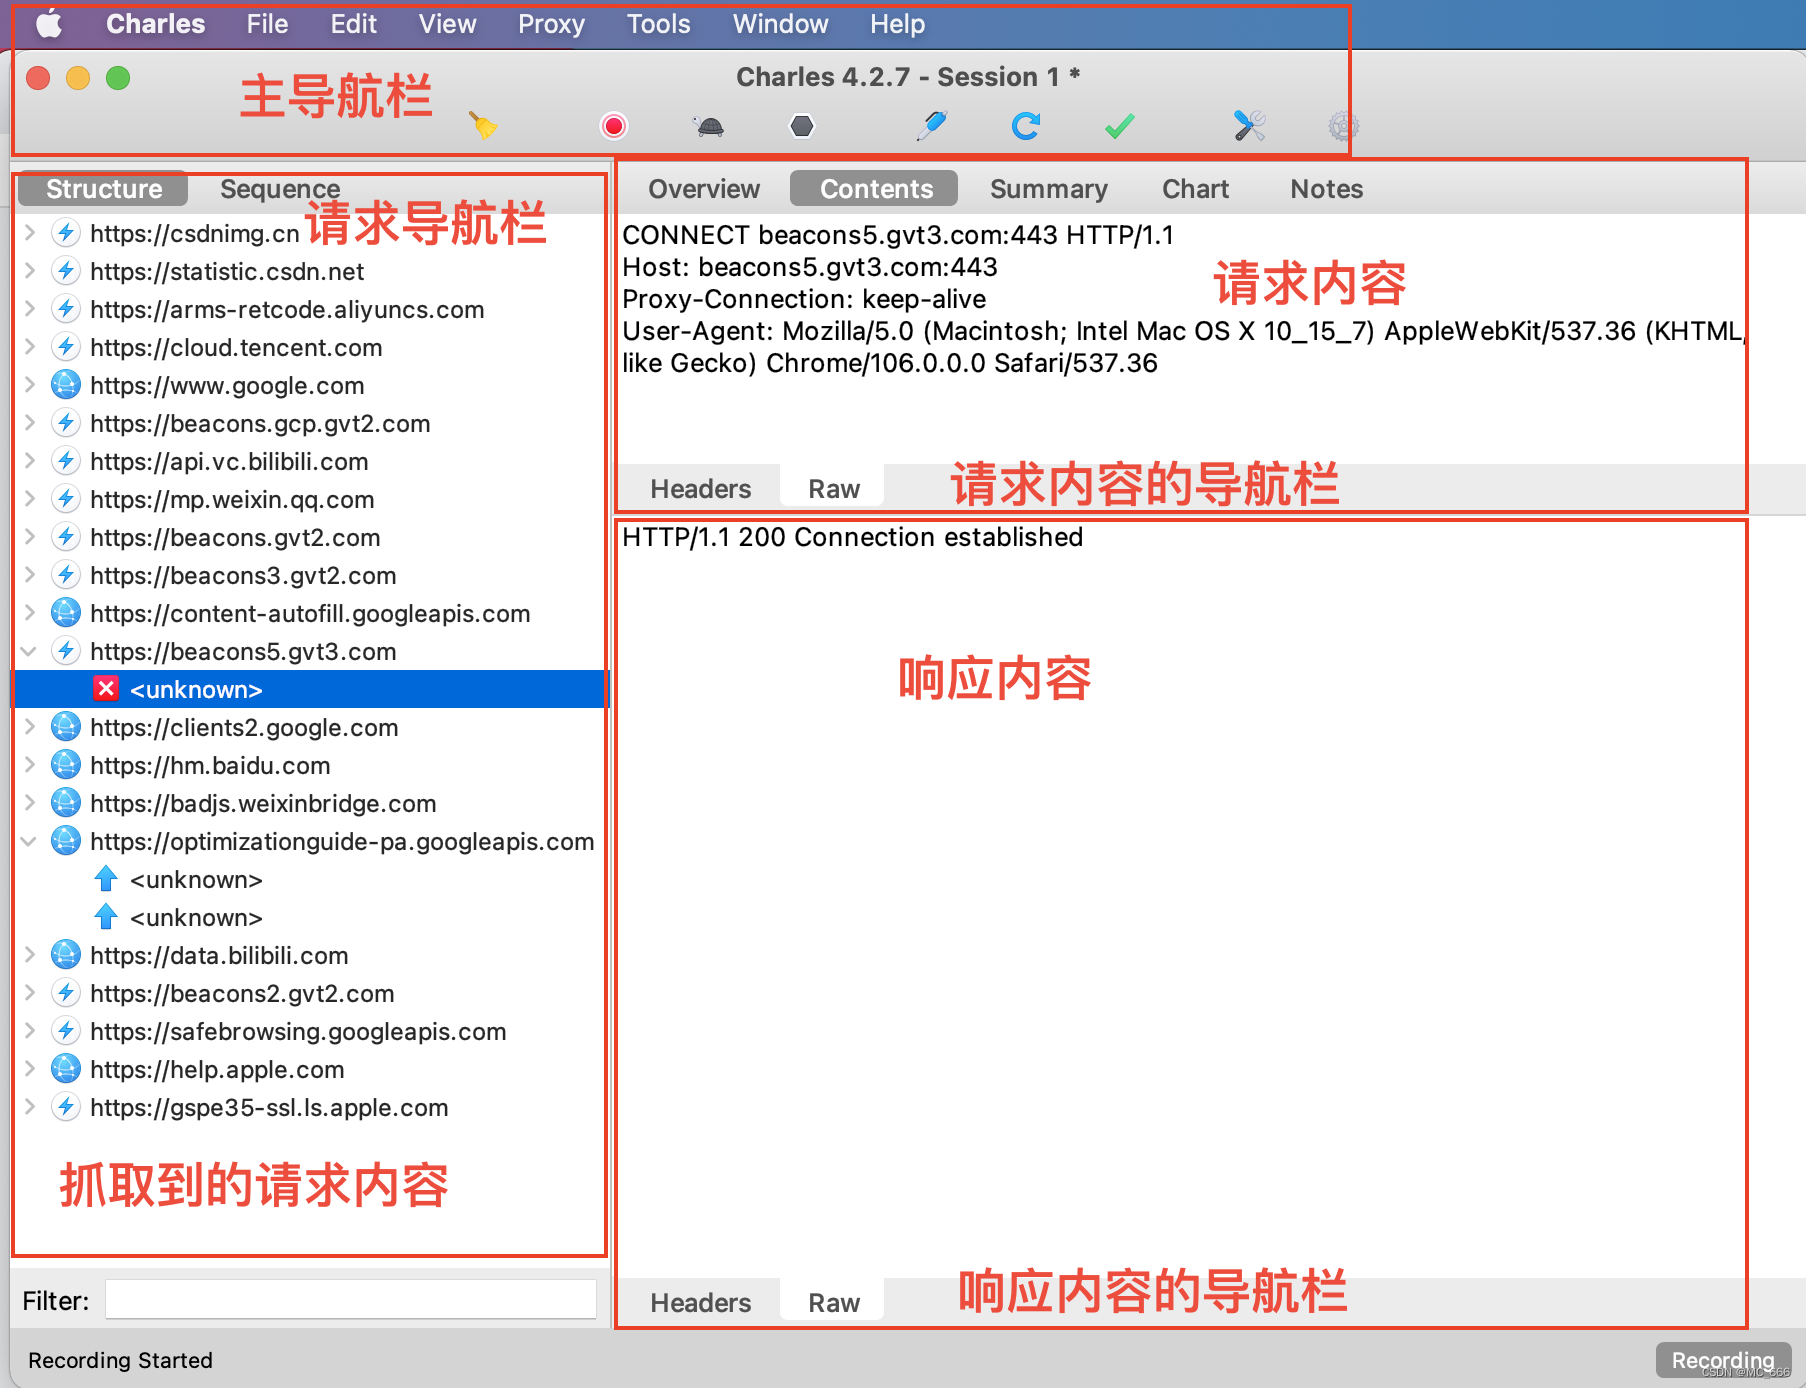
Task: Toggle breakpoints with the hexagon icon
Action: [802, 126]
